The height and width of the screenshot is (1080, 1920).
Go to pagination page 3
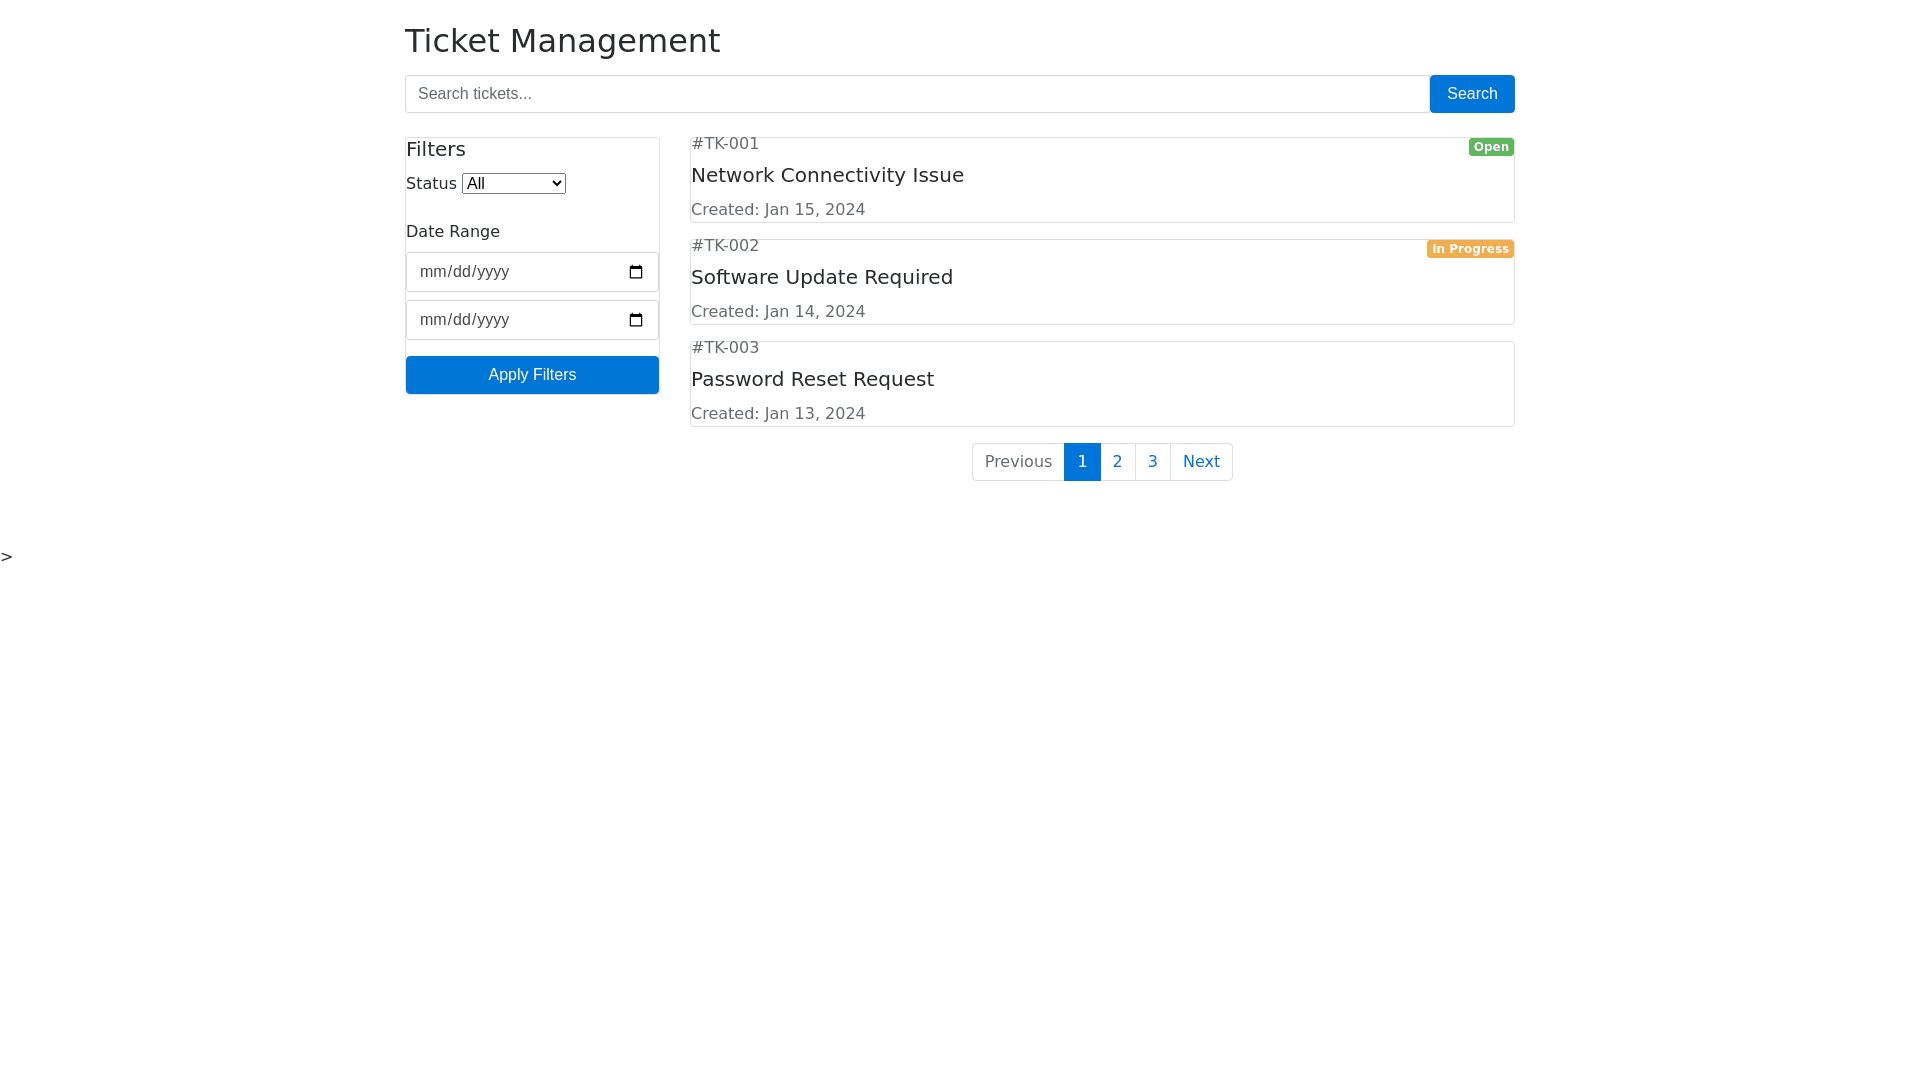(1152, 462)
